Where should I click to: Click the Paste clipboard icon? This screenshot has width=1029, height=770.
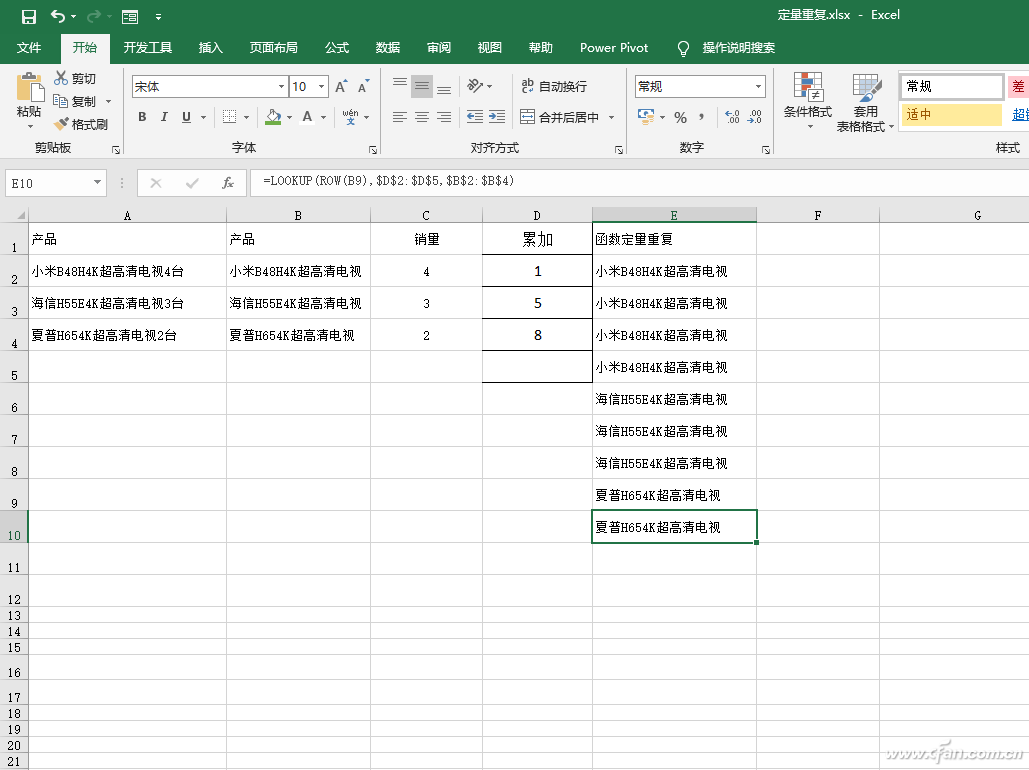[29, 87]
